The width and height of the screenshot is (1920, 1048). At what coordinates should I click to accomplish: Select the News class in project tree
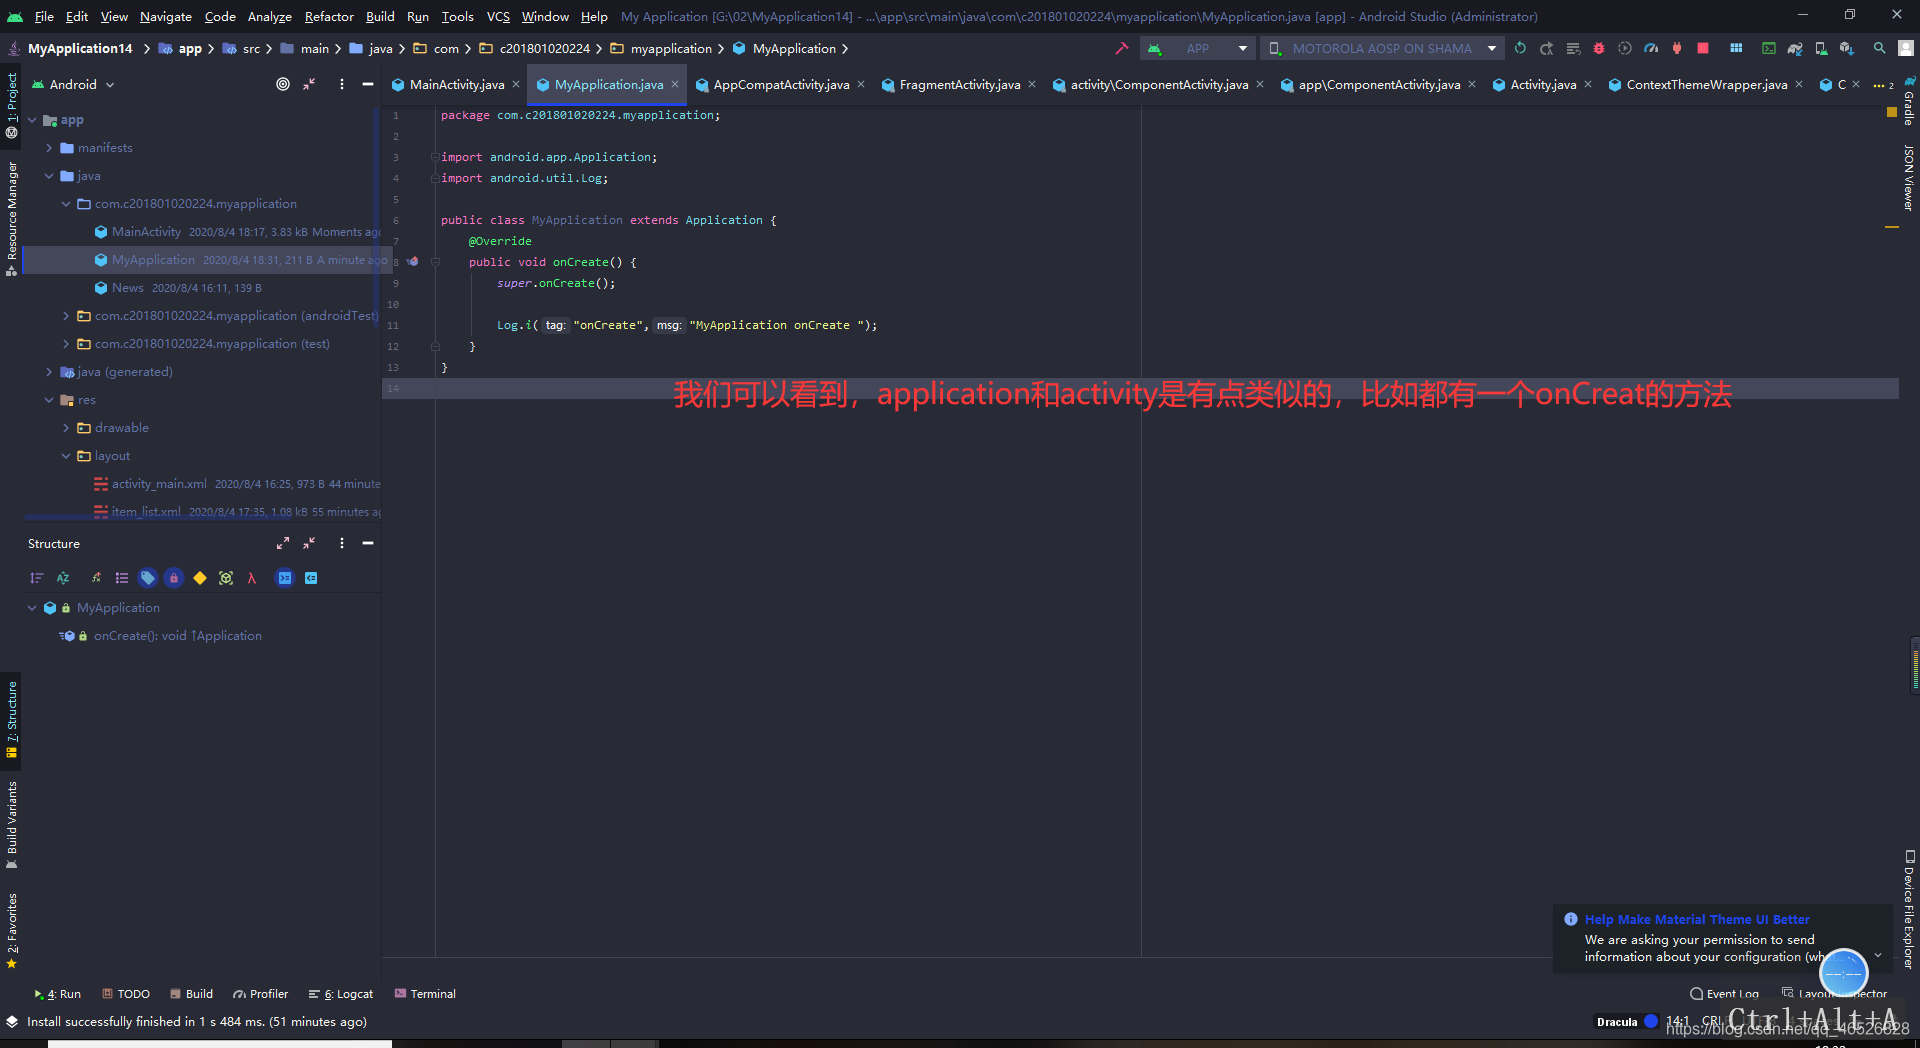(127, 288)
